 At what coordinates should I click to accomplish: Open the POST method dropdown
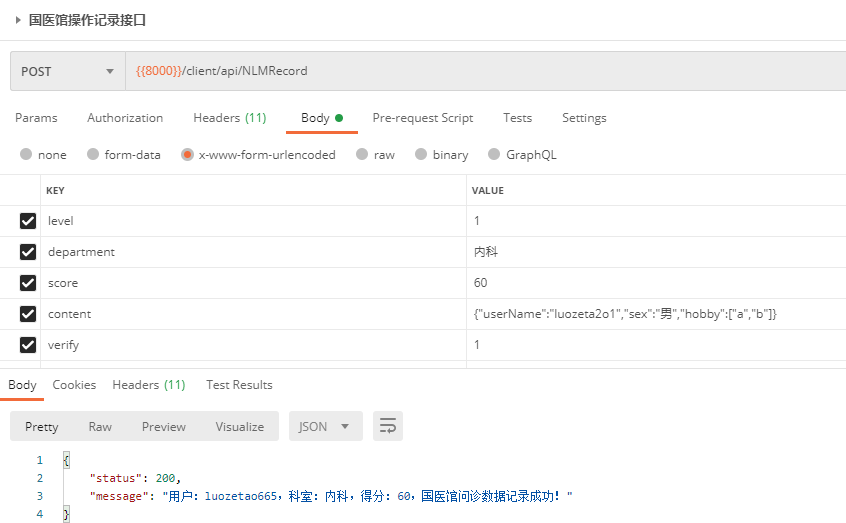(x=67, y=71)
